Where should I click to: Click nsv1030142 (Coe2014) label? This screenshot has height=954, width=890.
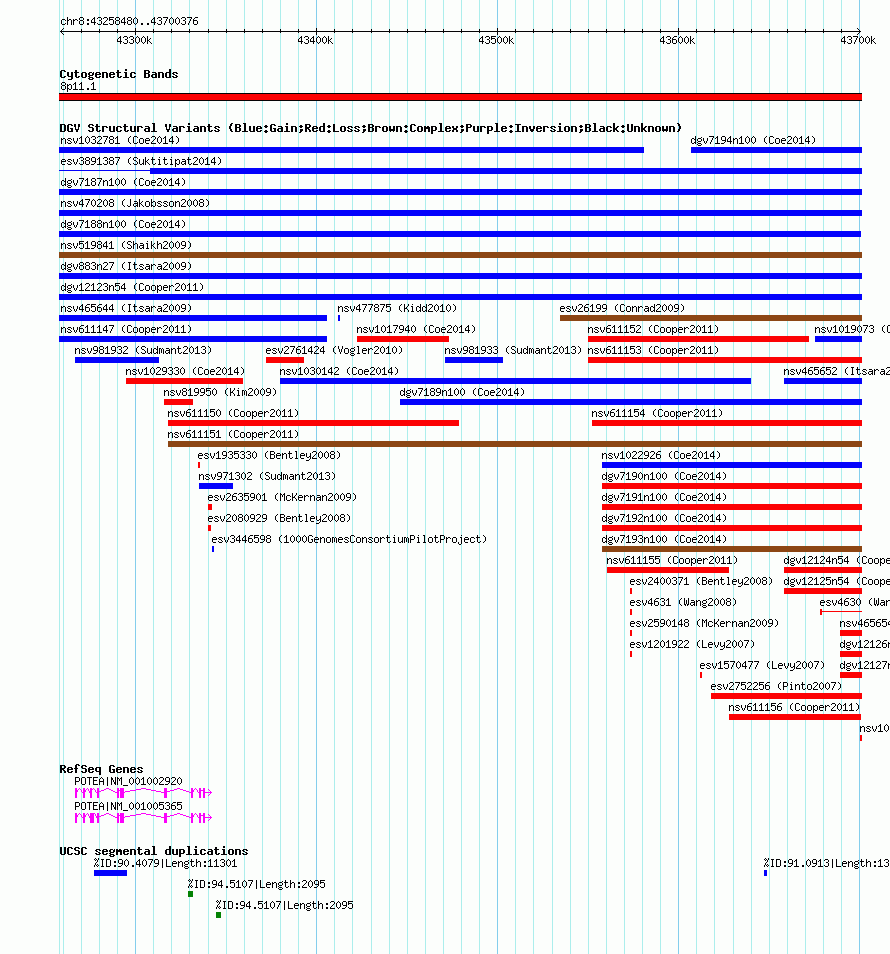tap(339, 371)
